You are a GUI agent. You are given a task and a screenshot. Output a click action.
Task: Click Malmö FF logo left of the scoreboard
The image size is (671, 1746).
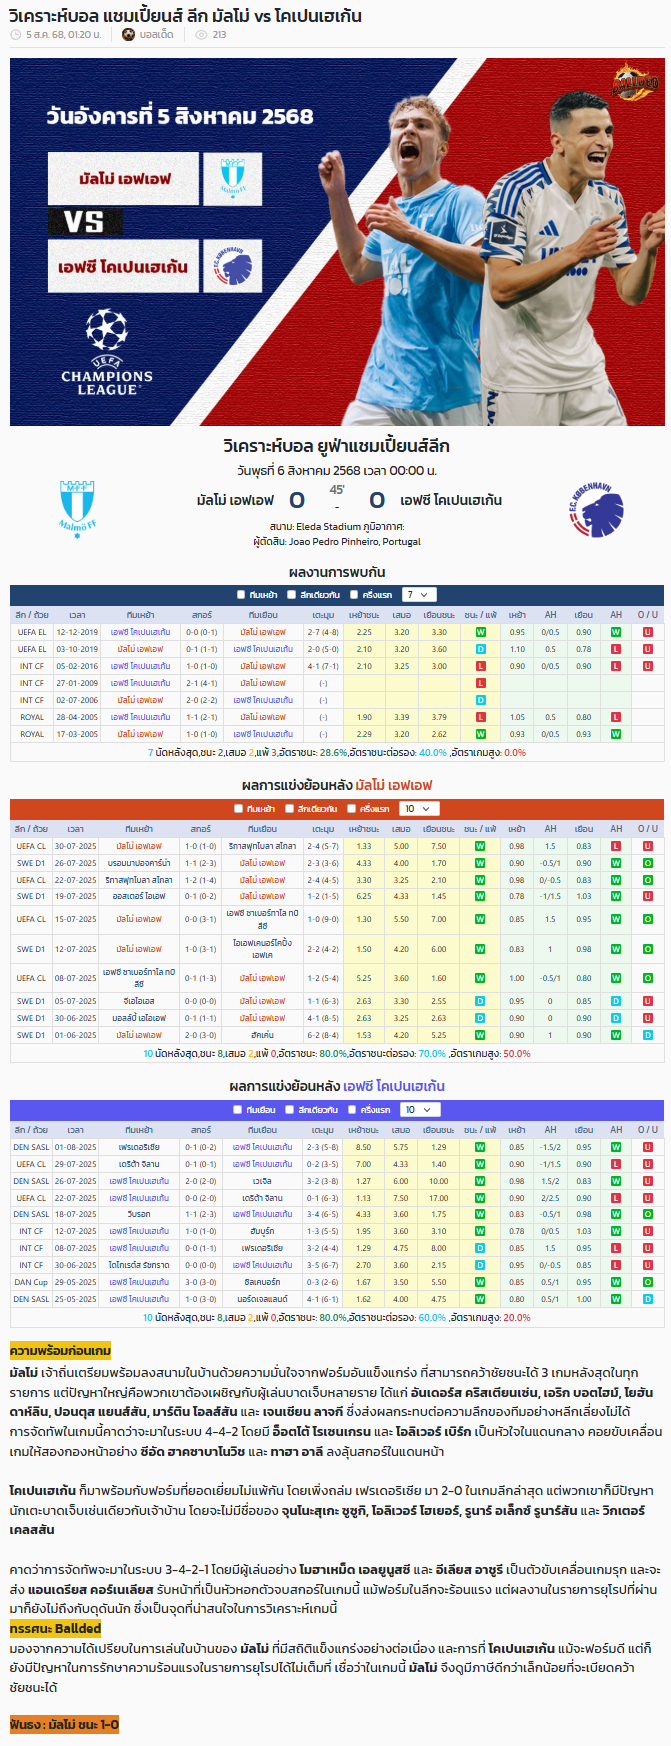(x=77, y=509)
